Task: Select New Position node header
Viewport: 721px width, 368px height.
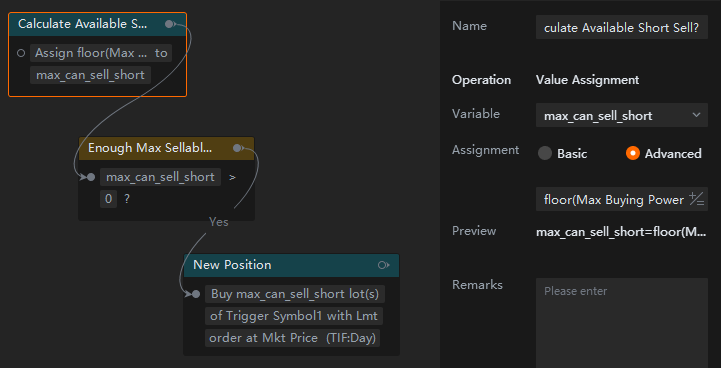Action: [x=291, y=265]
